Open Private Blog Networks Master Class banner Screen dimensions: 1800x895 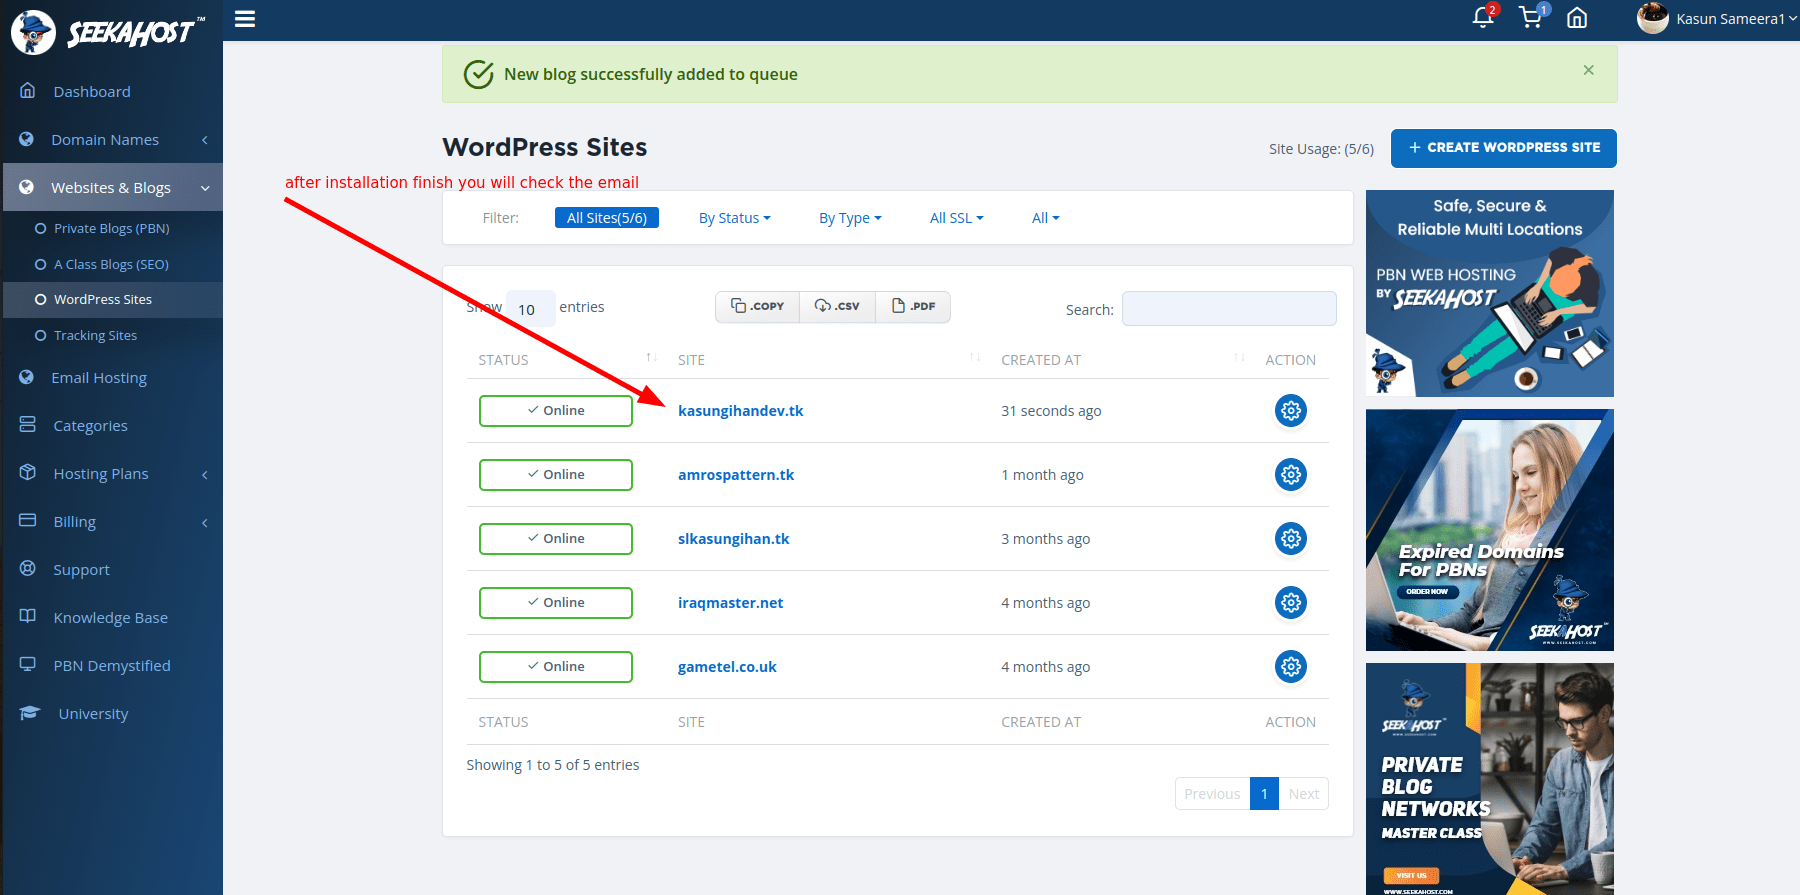click(1490, 779)
